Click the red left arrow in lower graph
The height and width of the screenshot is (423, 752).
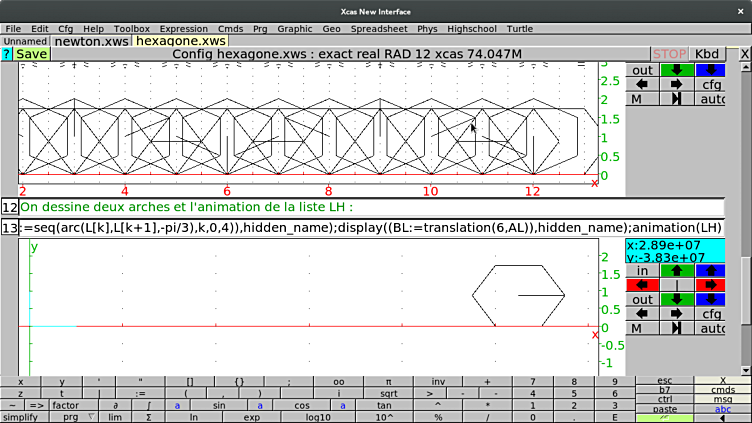tap(642, 285)
